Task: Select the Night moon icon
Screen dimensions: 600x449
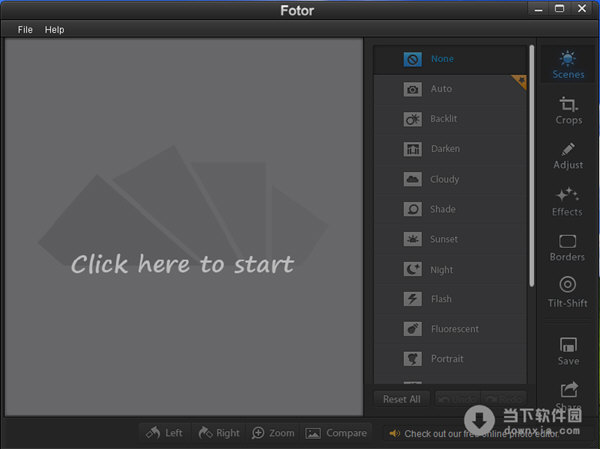Action: (412, 269)
